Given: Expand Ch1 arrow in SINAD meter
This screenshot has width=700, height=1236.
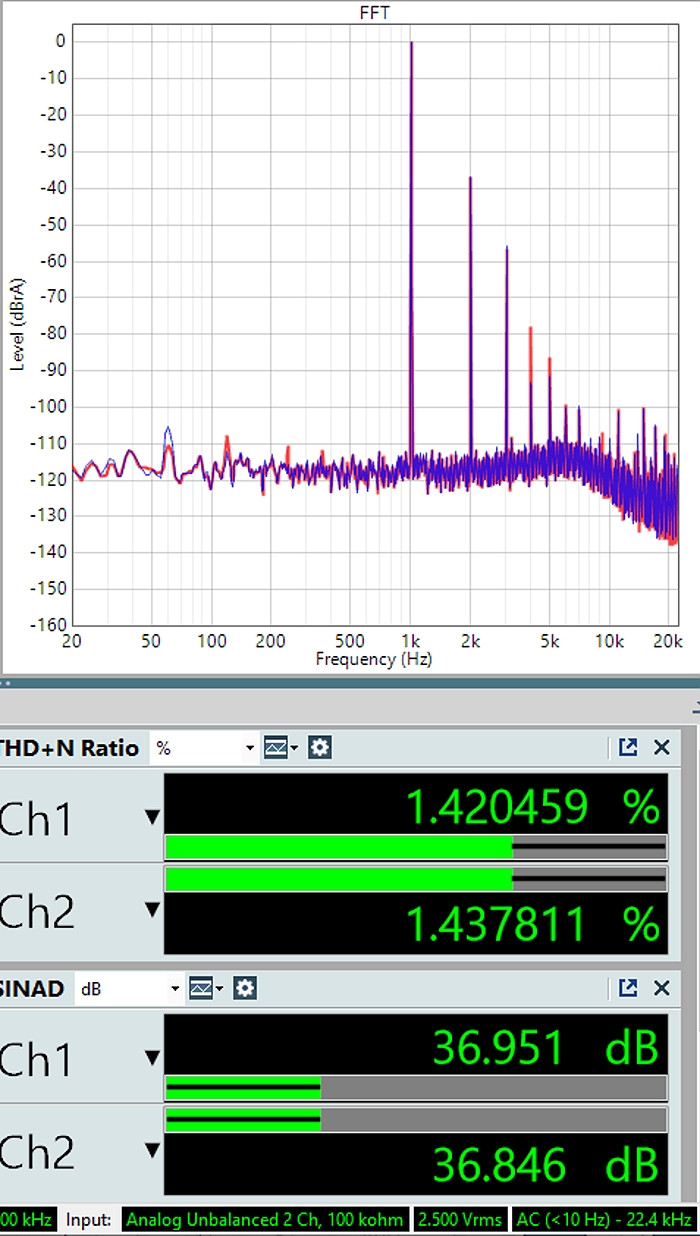Looking at the screenshot, I should tap(152, 1058).
